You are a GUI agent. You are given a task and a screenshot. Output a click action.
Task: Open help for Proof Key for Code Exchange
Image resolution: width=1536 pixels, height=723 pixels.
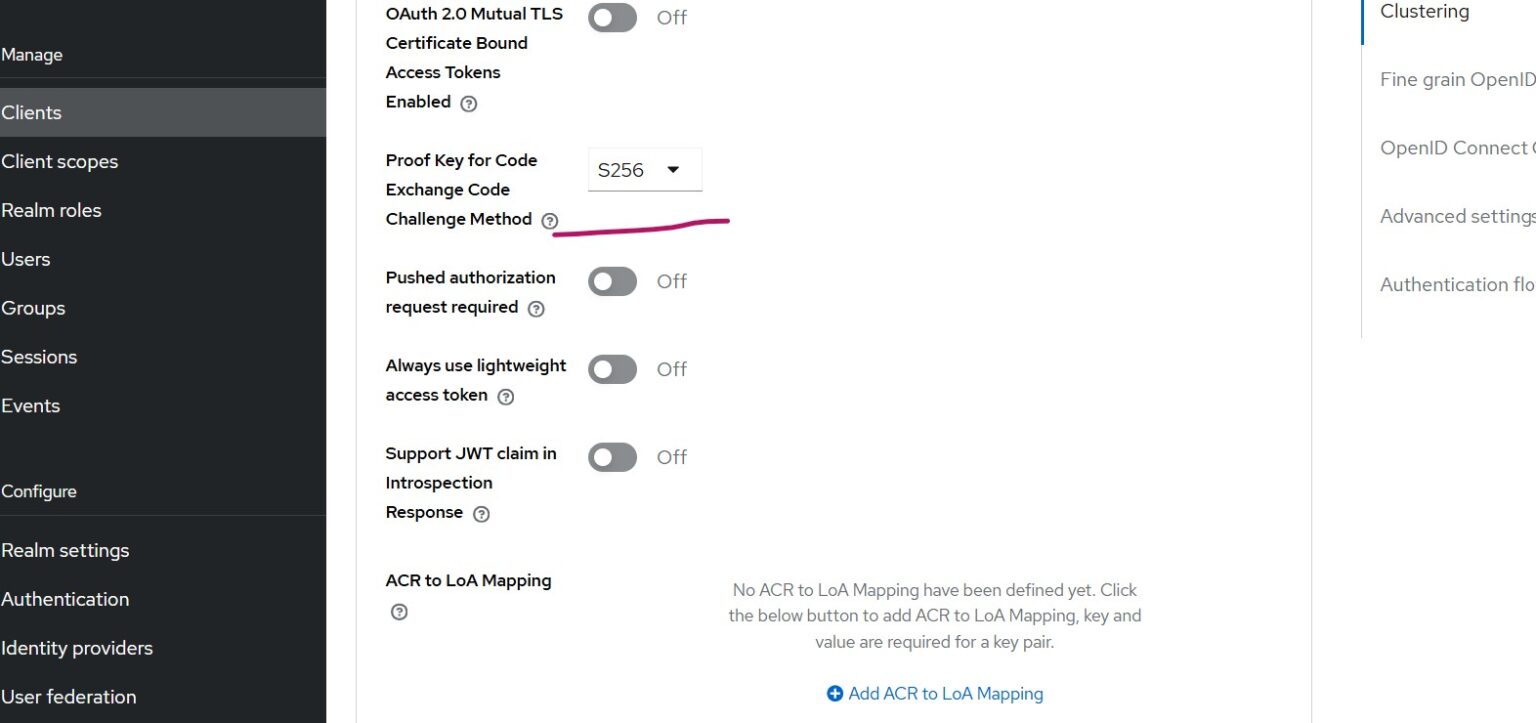coord(549,220)
